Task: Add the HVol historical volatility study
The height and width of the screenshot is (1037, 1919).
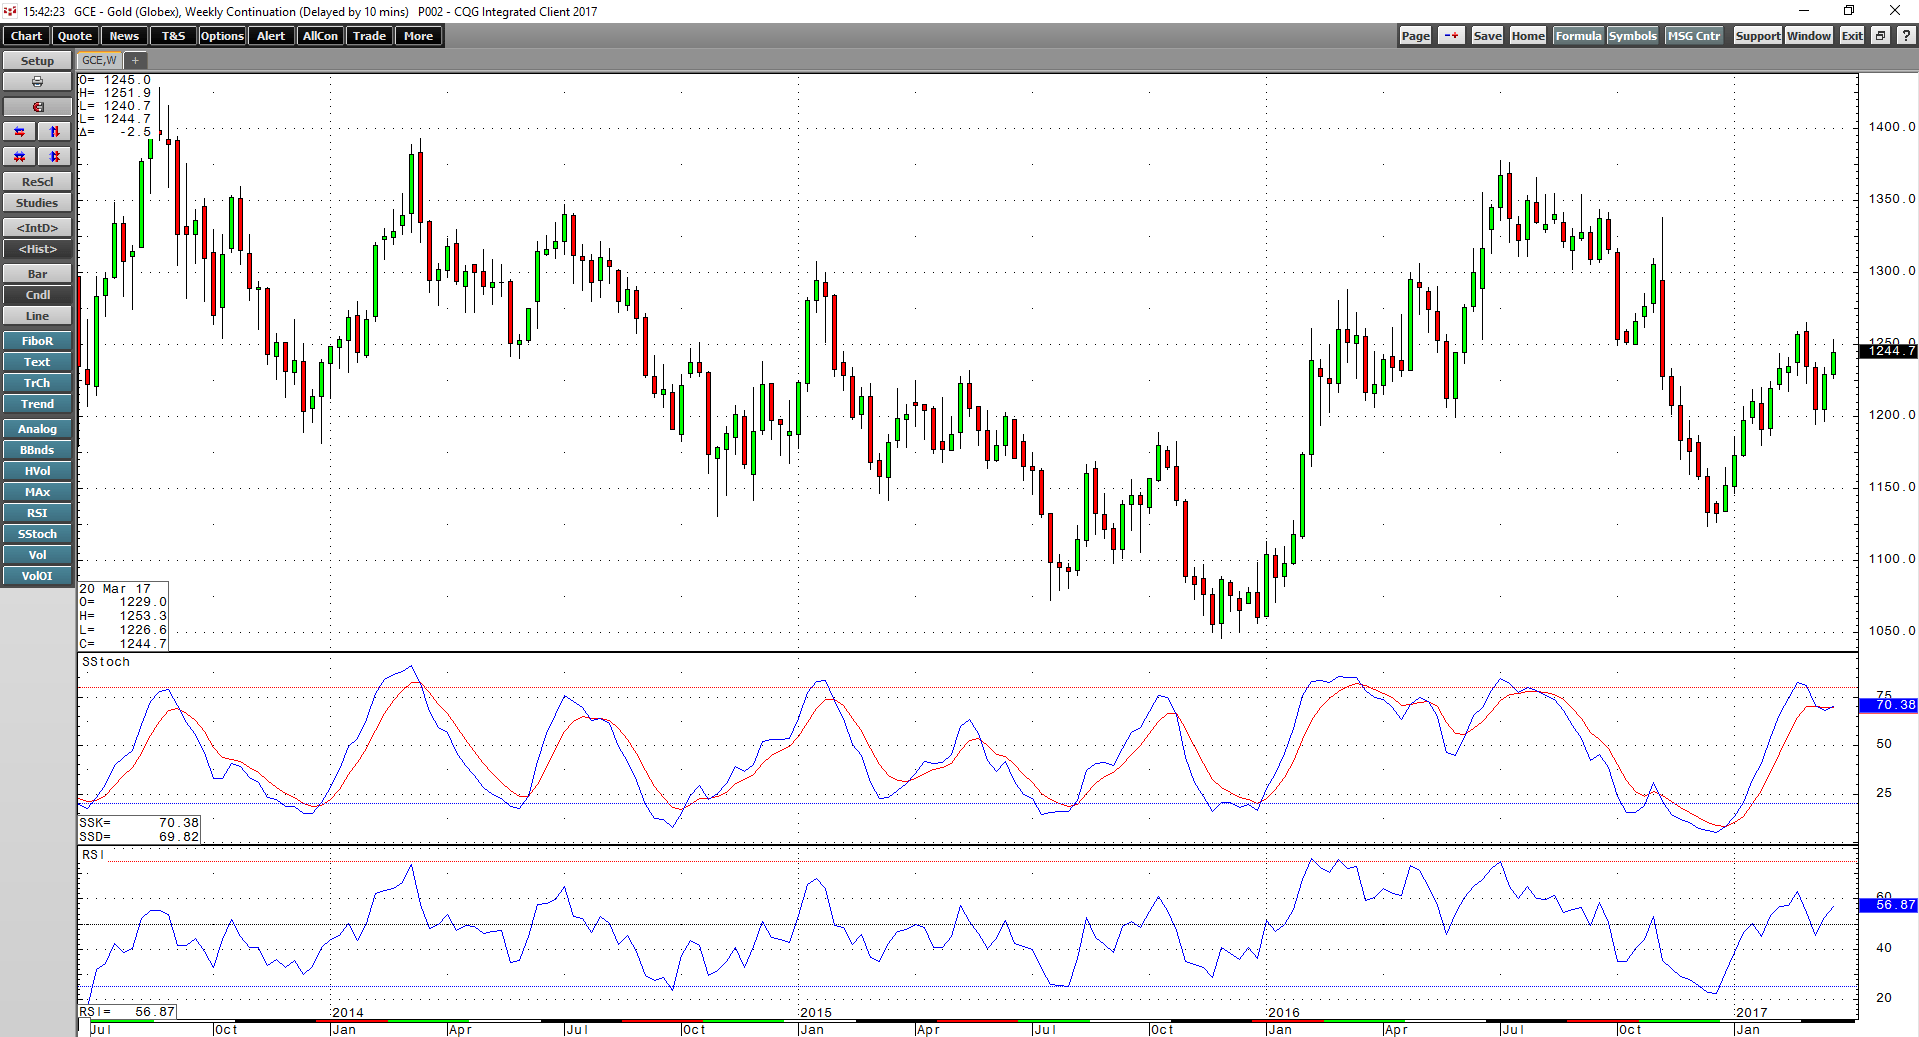Action: coord(37,471)
